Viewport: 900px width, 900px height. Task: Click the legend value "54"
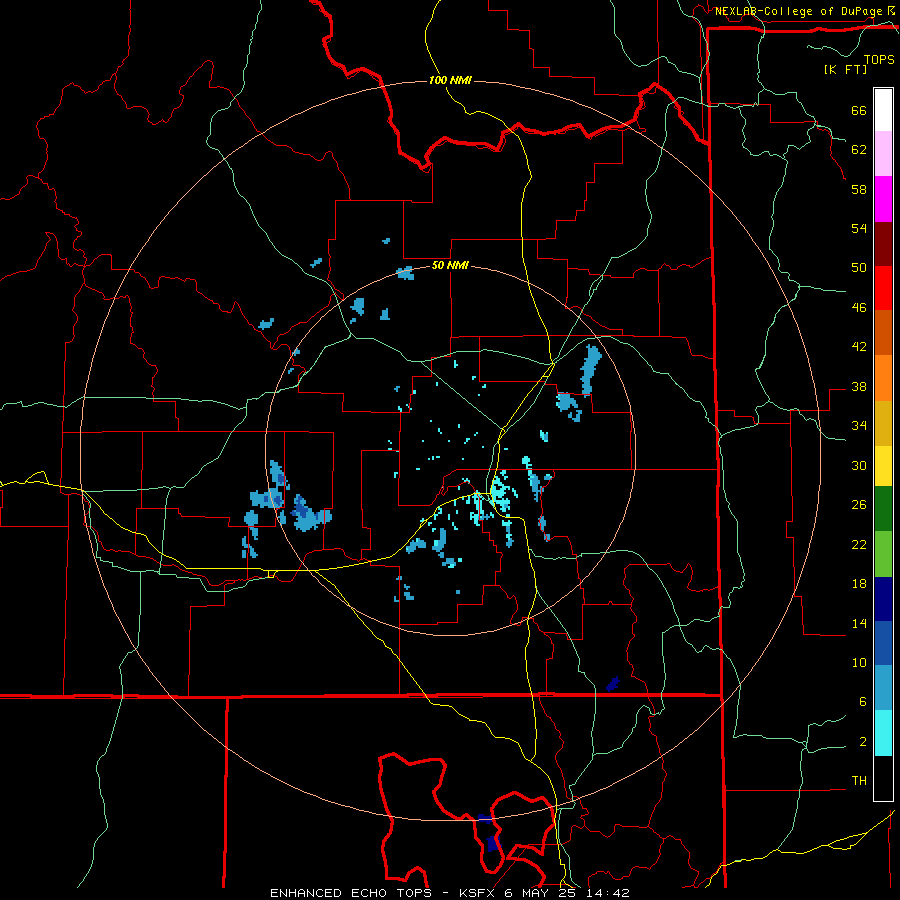pyautogui.click(x=859, y=228)
